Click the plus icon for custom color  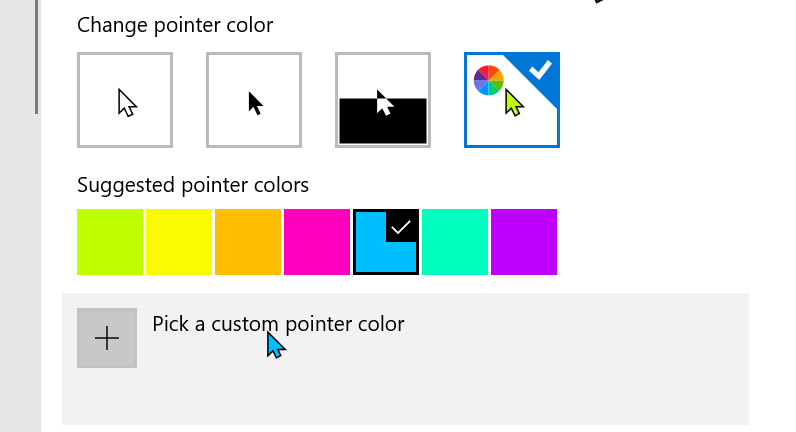[107, 338]
